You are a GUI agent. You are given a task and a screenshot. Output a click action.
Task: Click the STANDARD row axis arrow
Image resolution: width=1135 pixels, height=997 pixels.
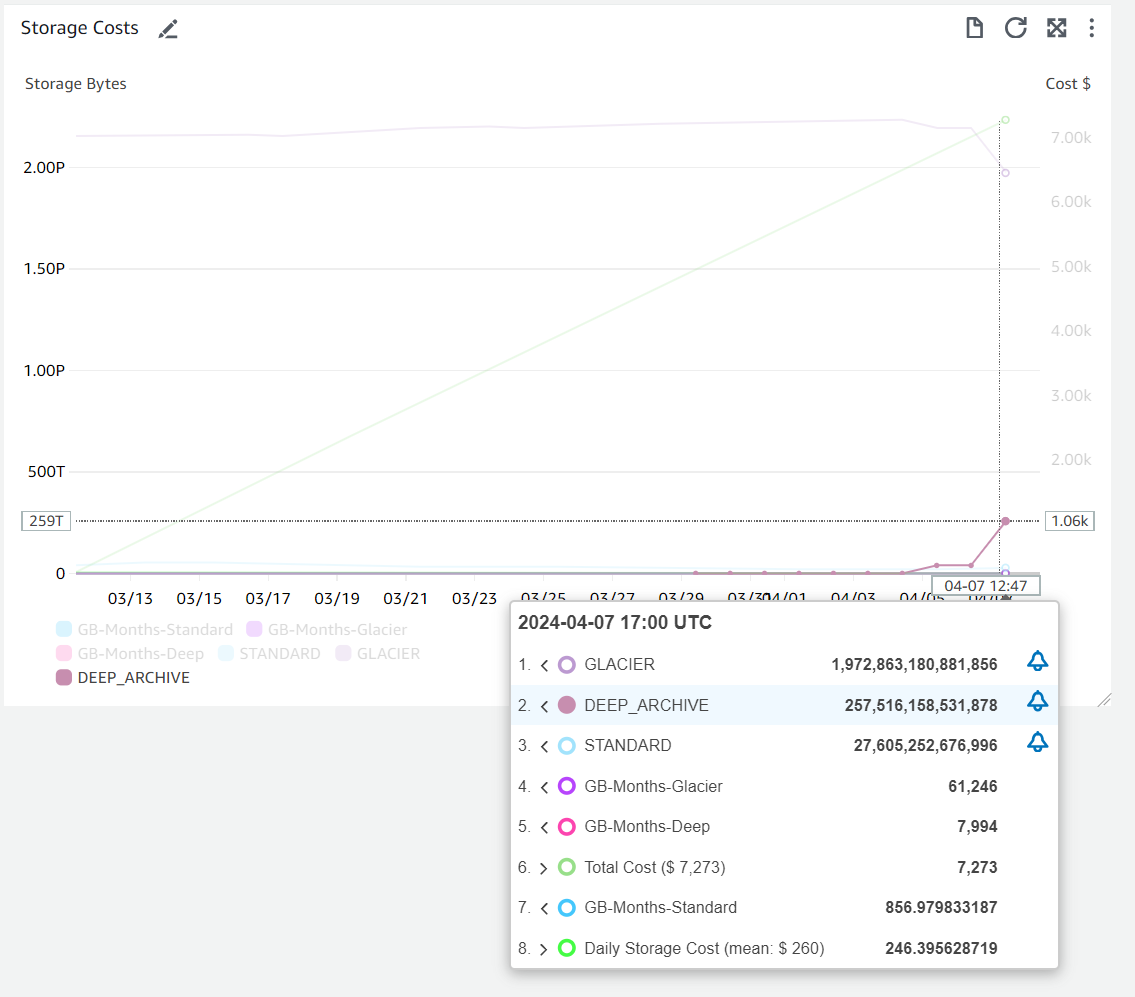544,746
